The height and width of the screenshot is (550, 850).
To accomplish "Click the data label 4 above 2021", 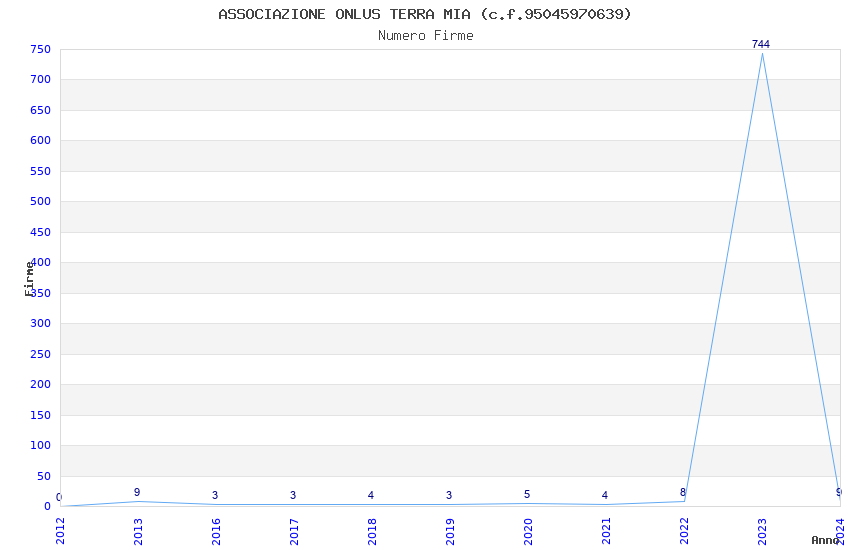I will click(605, 495).
